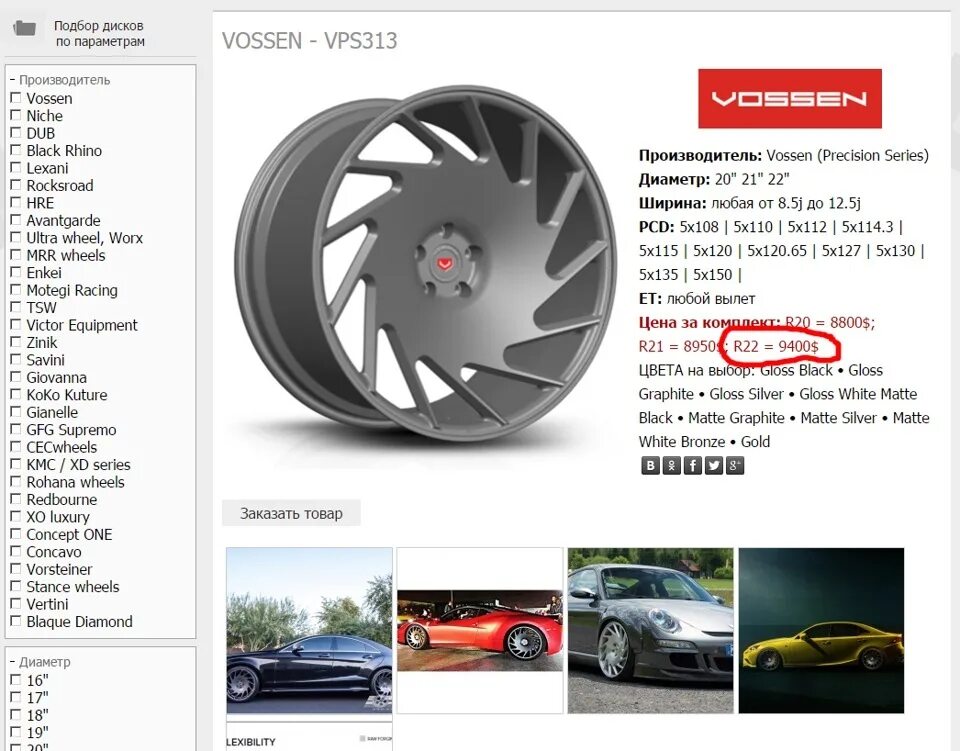Share via Google Plus icon
The width and height of the screenshot is (960, 751).
735,466
